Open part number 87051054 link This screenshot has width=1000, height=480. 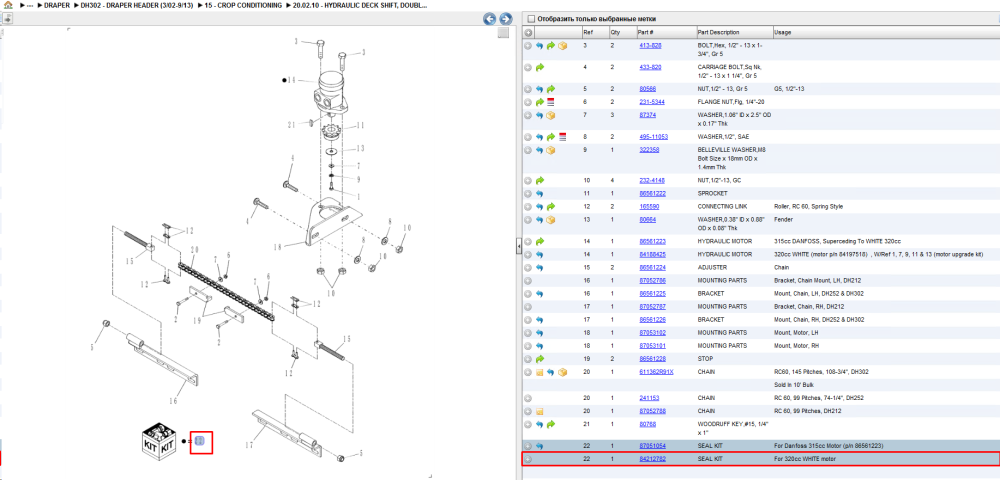coord(652,446)
